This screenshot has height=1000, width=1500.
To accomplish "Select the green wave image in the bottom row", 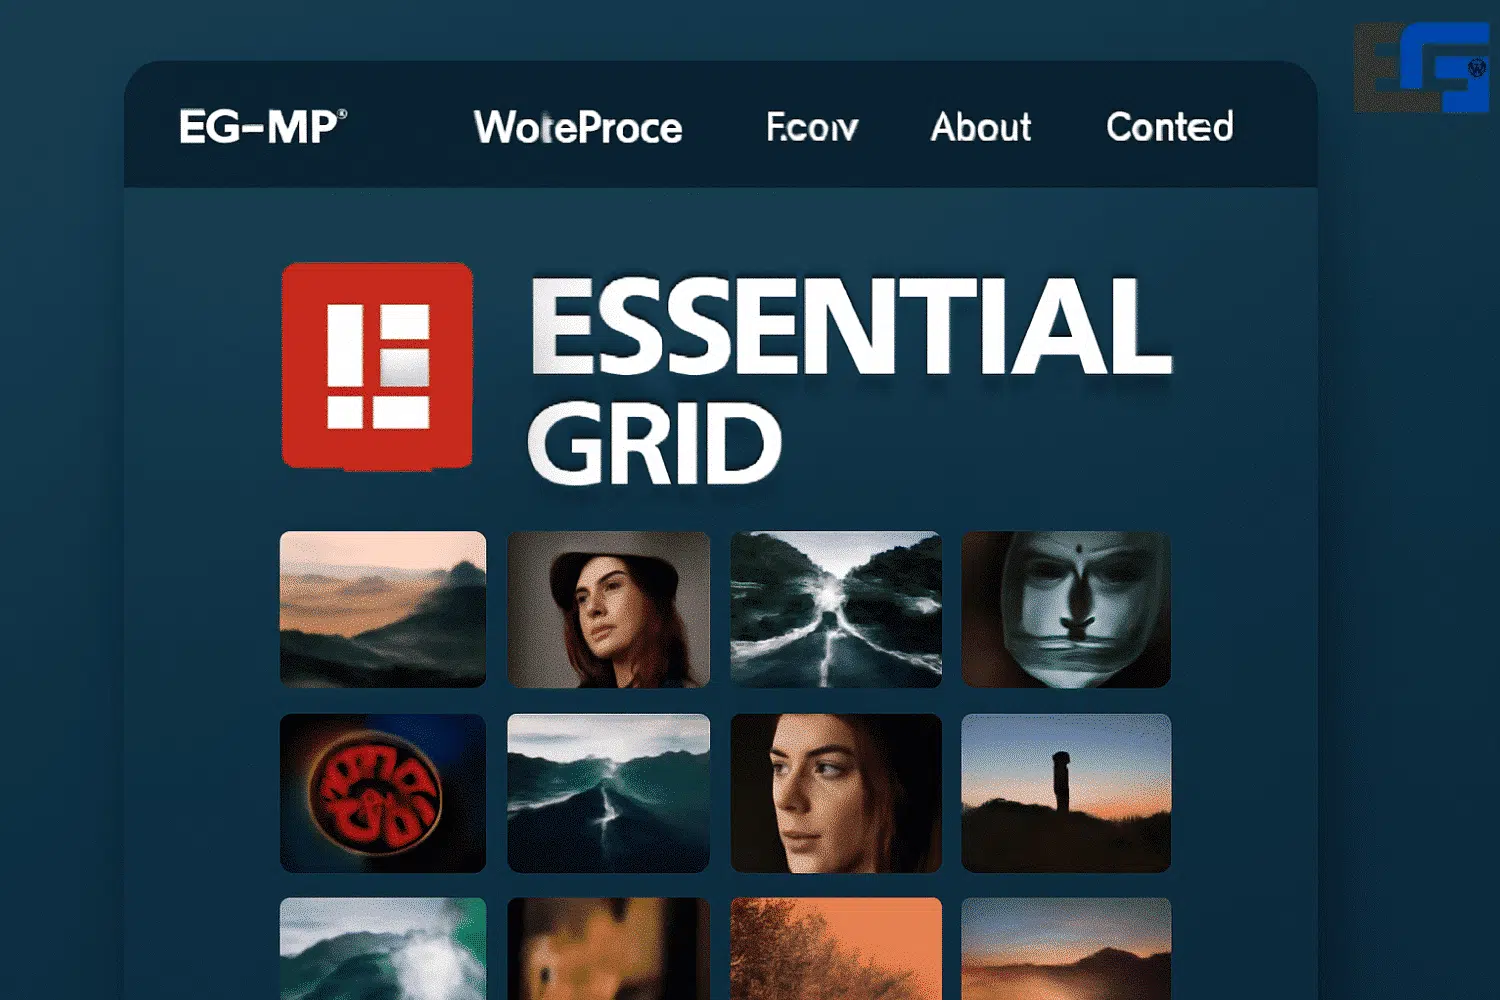I will pos(383,950).
